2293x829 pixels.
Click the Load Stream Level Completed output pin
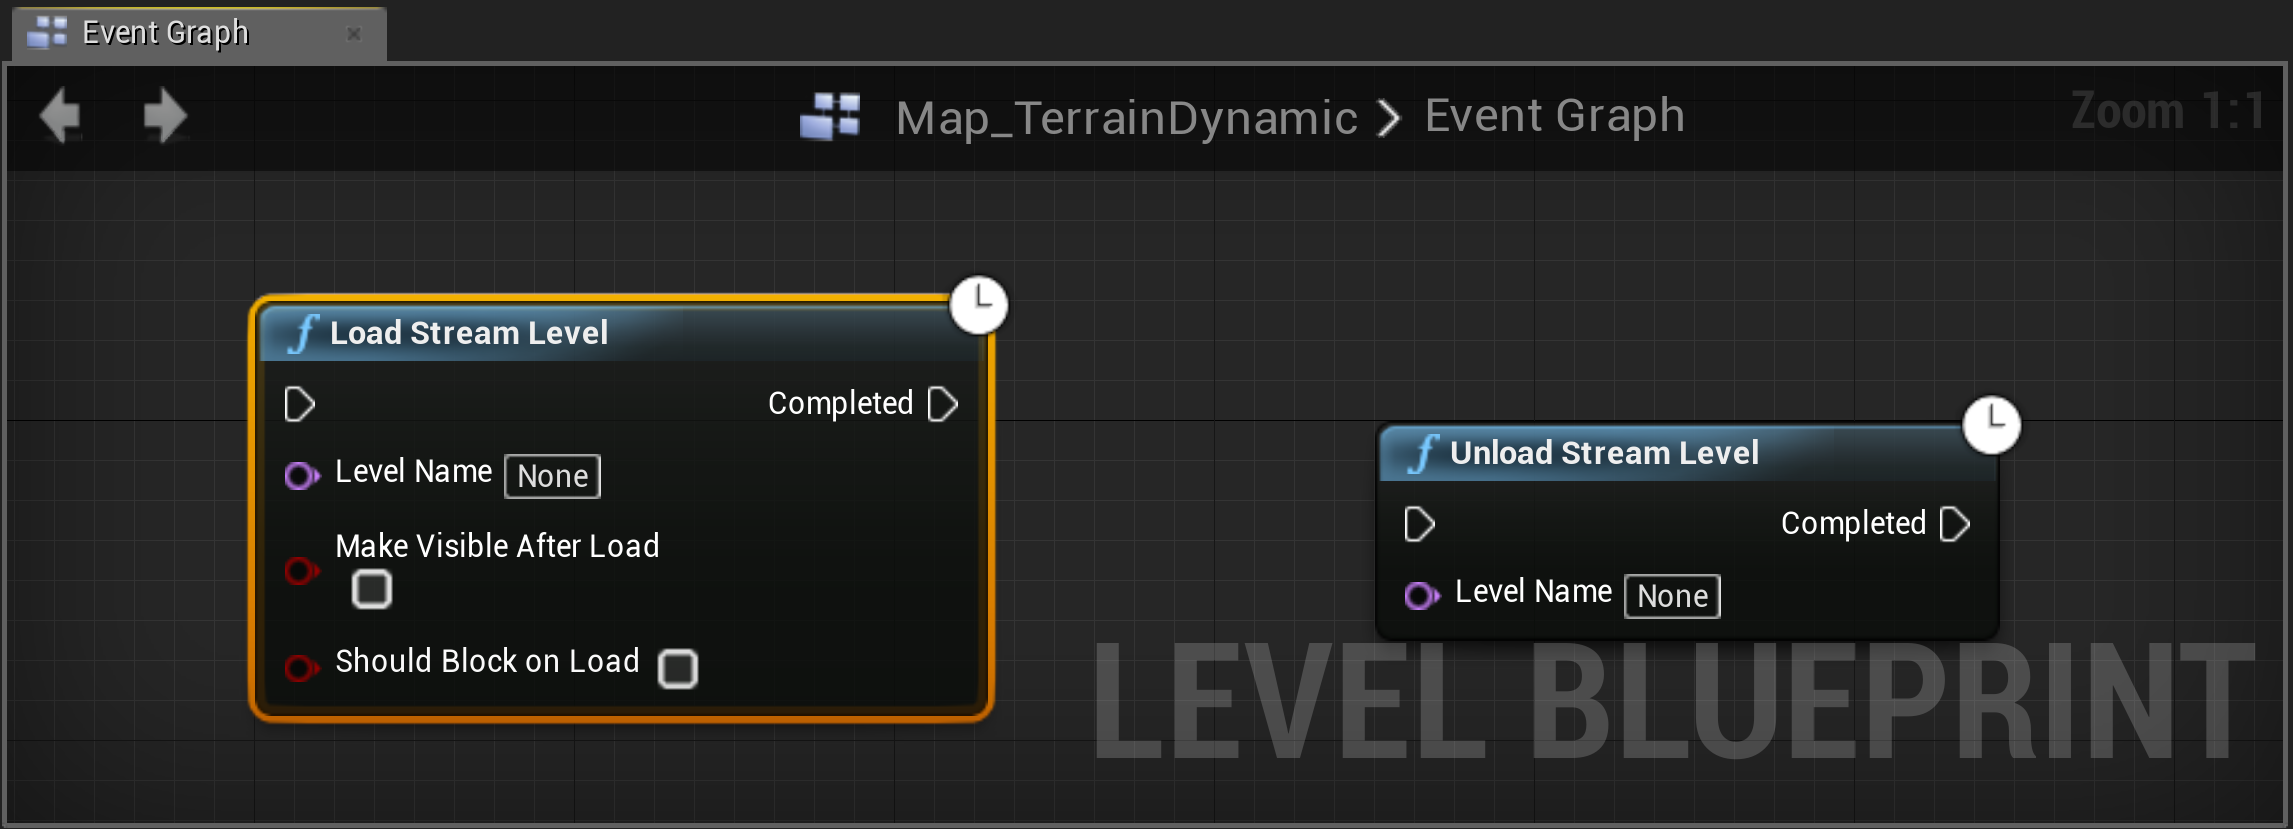coord(943,404)
